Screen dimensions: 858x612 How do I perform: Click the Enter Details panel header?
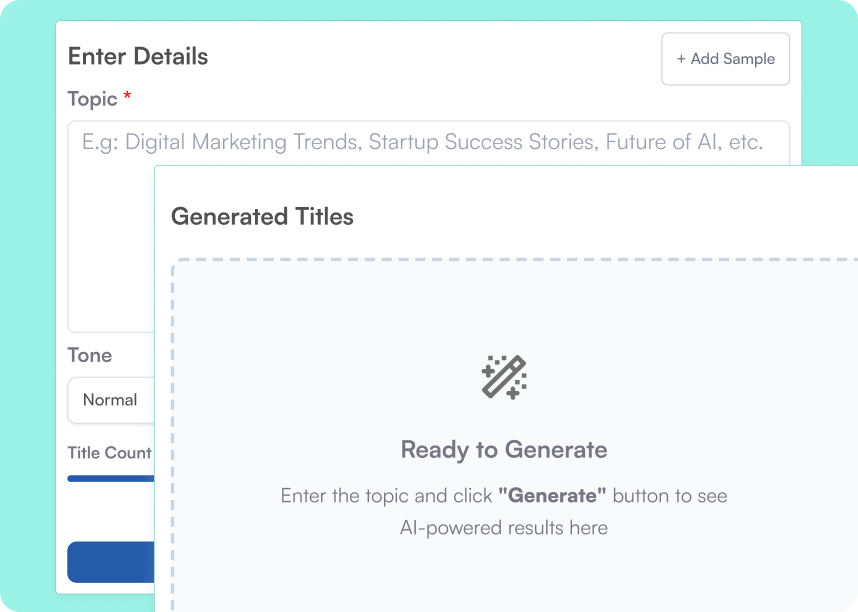coord(137,57)
